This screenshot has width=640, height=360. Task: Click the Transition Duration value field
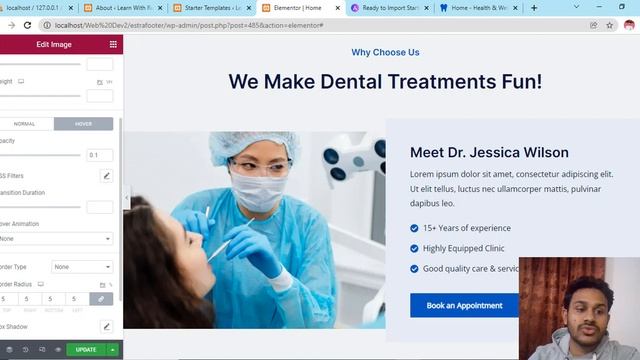[100, 207]
